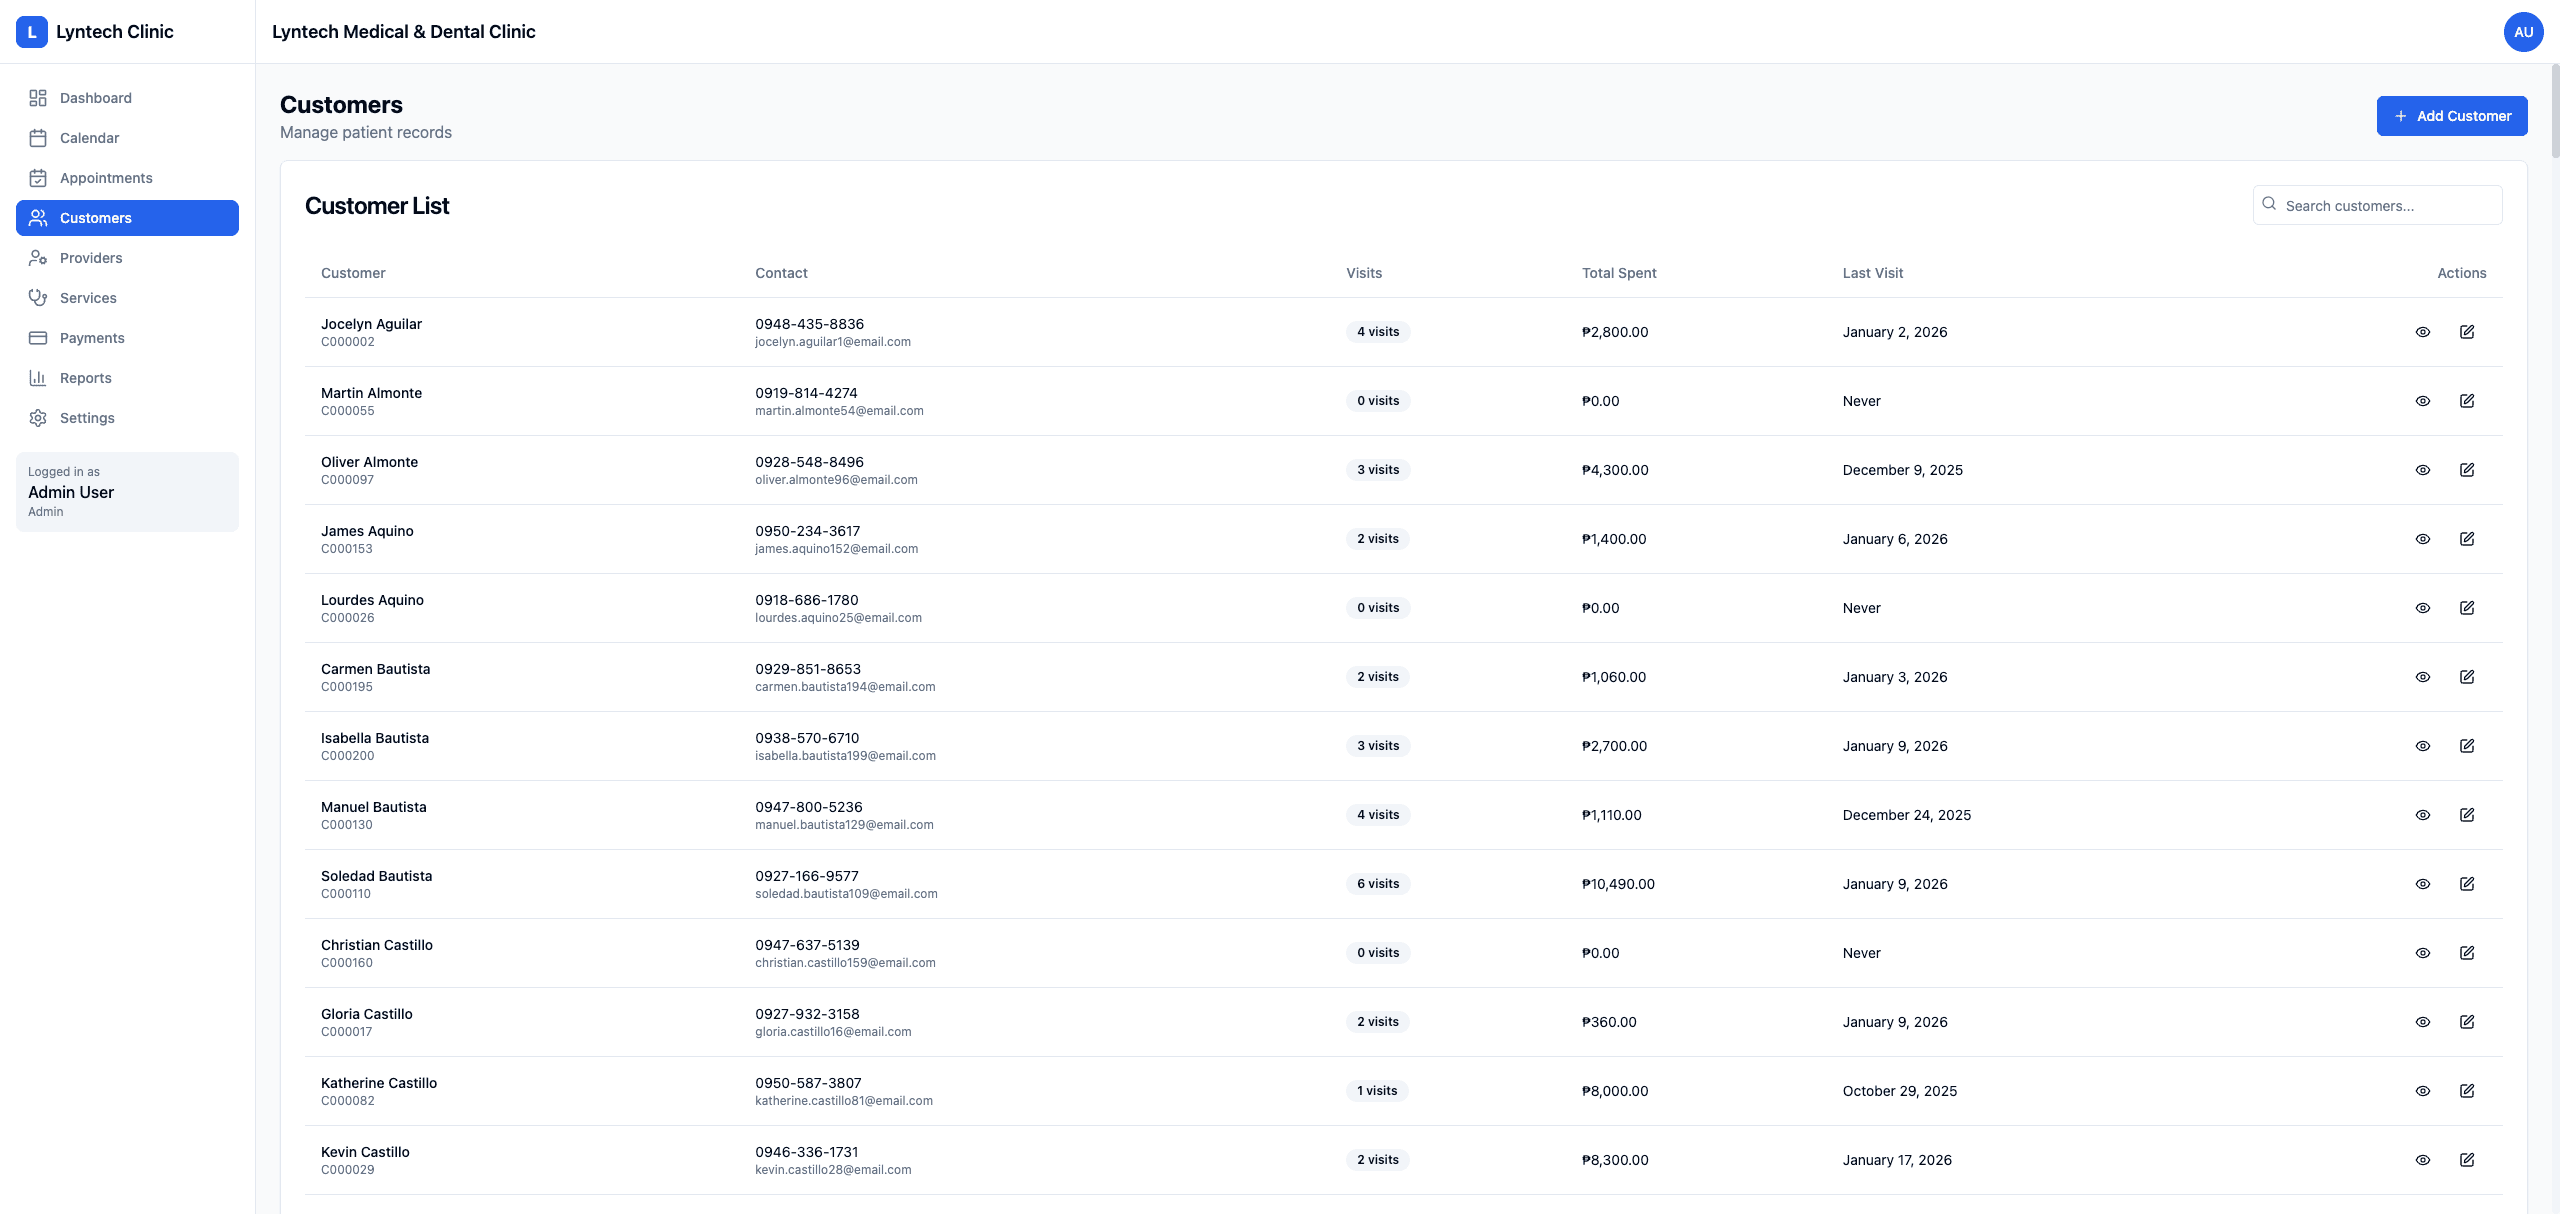Viewport: 2560px width, 1214px height.
Task: Click the Visits column header
Action: pos(1364,273)
